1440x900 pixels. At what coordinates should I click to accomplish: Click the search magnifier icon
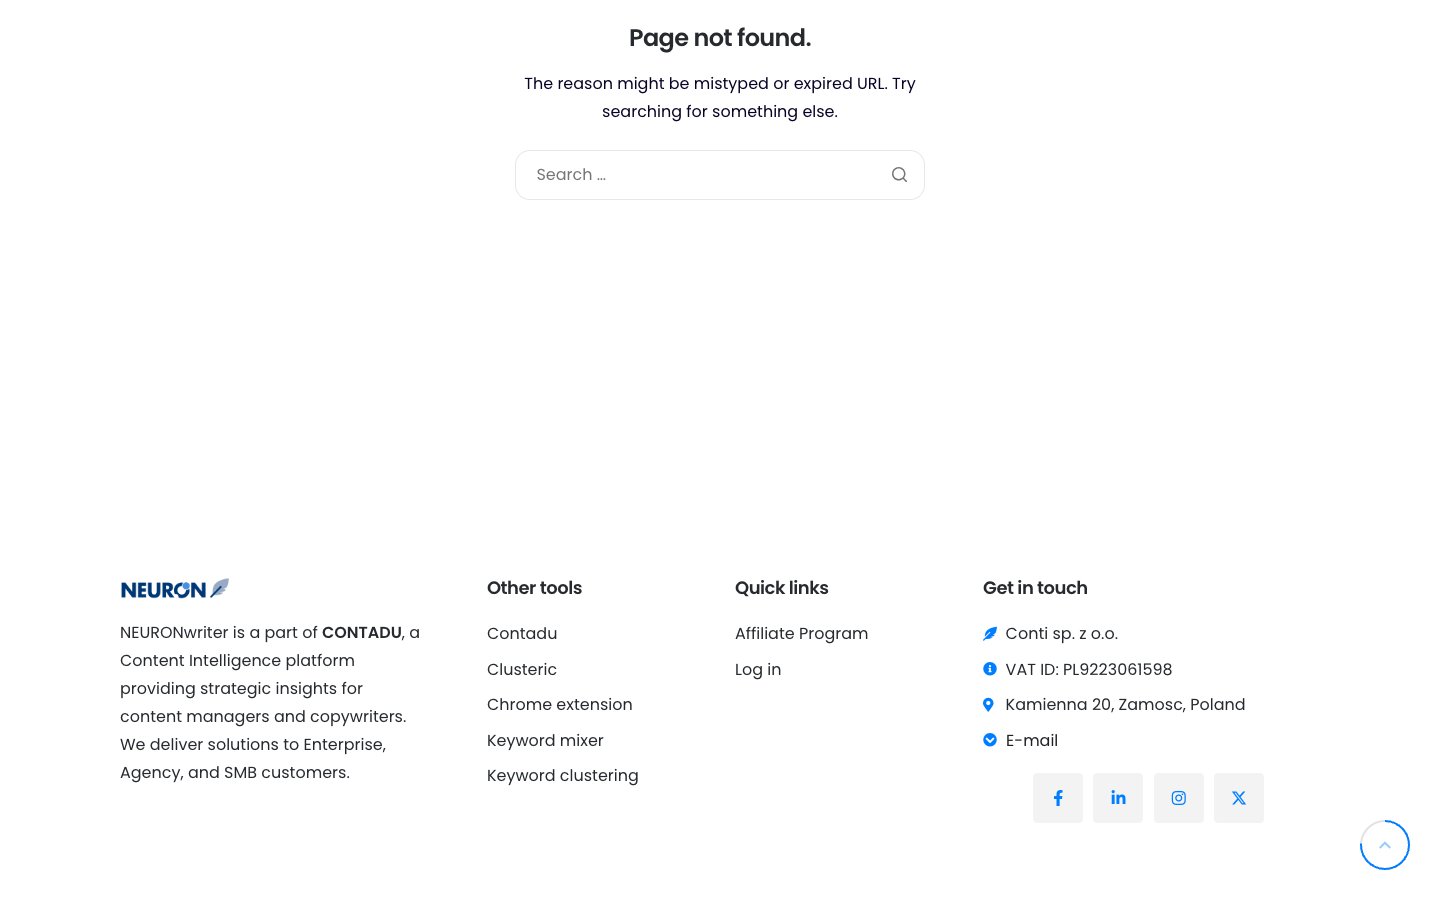click(x=899, y=175)
